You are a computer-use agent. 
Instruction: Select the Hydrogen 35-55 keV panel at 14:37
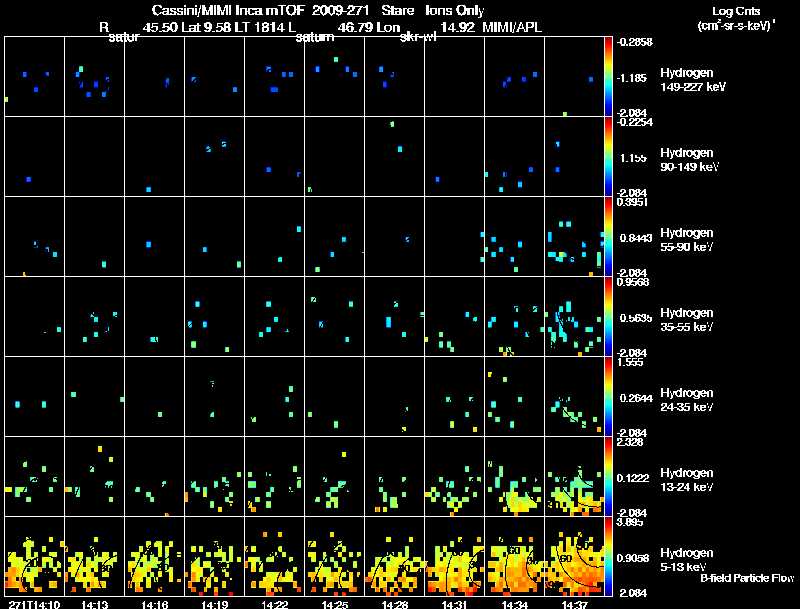[x=574, y=316]
